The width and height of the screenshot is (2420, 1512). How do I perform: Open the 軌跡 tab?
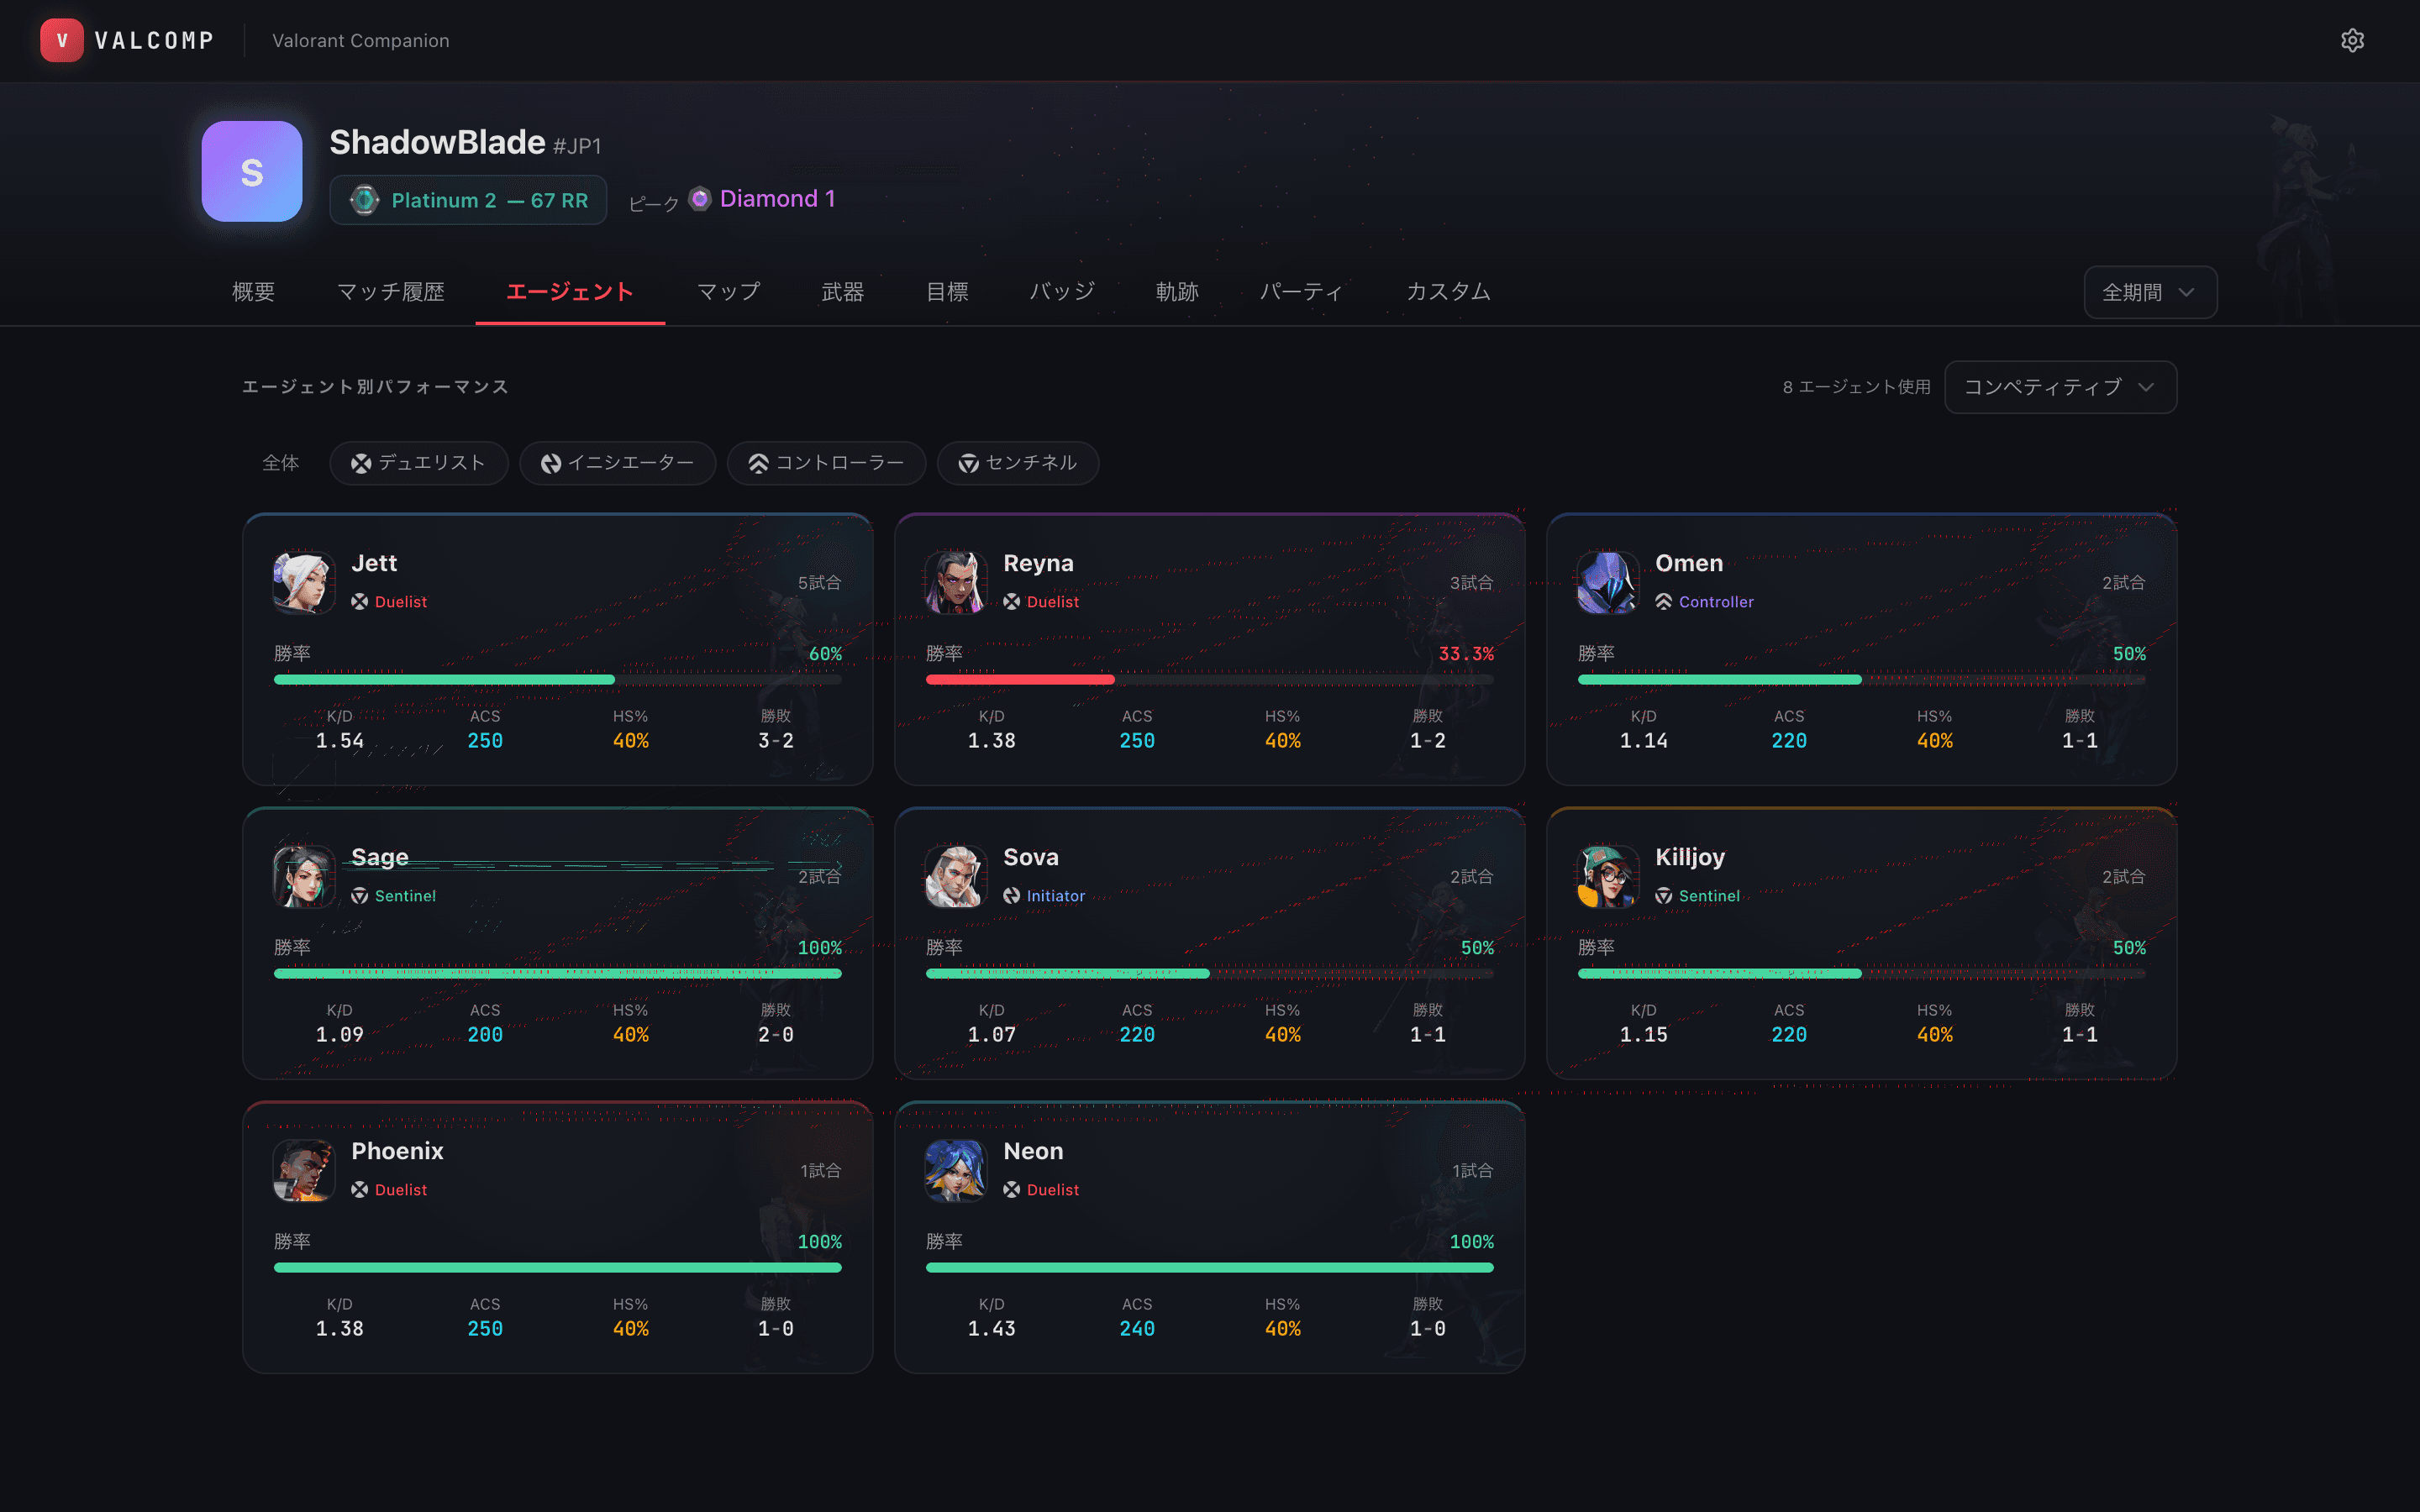(1178, 292)
